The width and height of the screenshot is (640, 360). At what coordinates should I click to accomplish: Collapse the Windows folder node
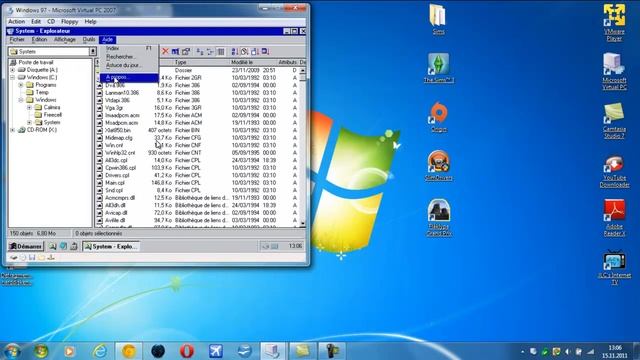(21, 100)
